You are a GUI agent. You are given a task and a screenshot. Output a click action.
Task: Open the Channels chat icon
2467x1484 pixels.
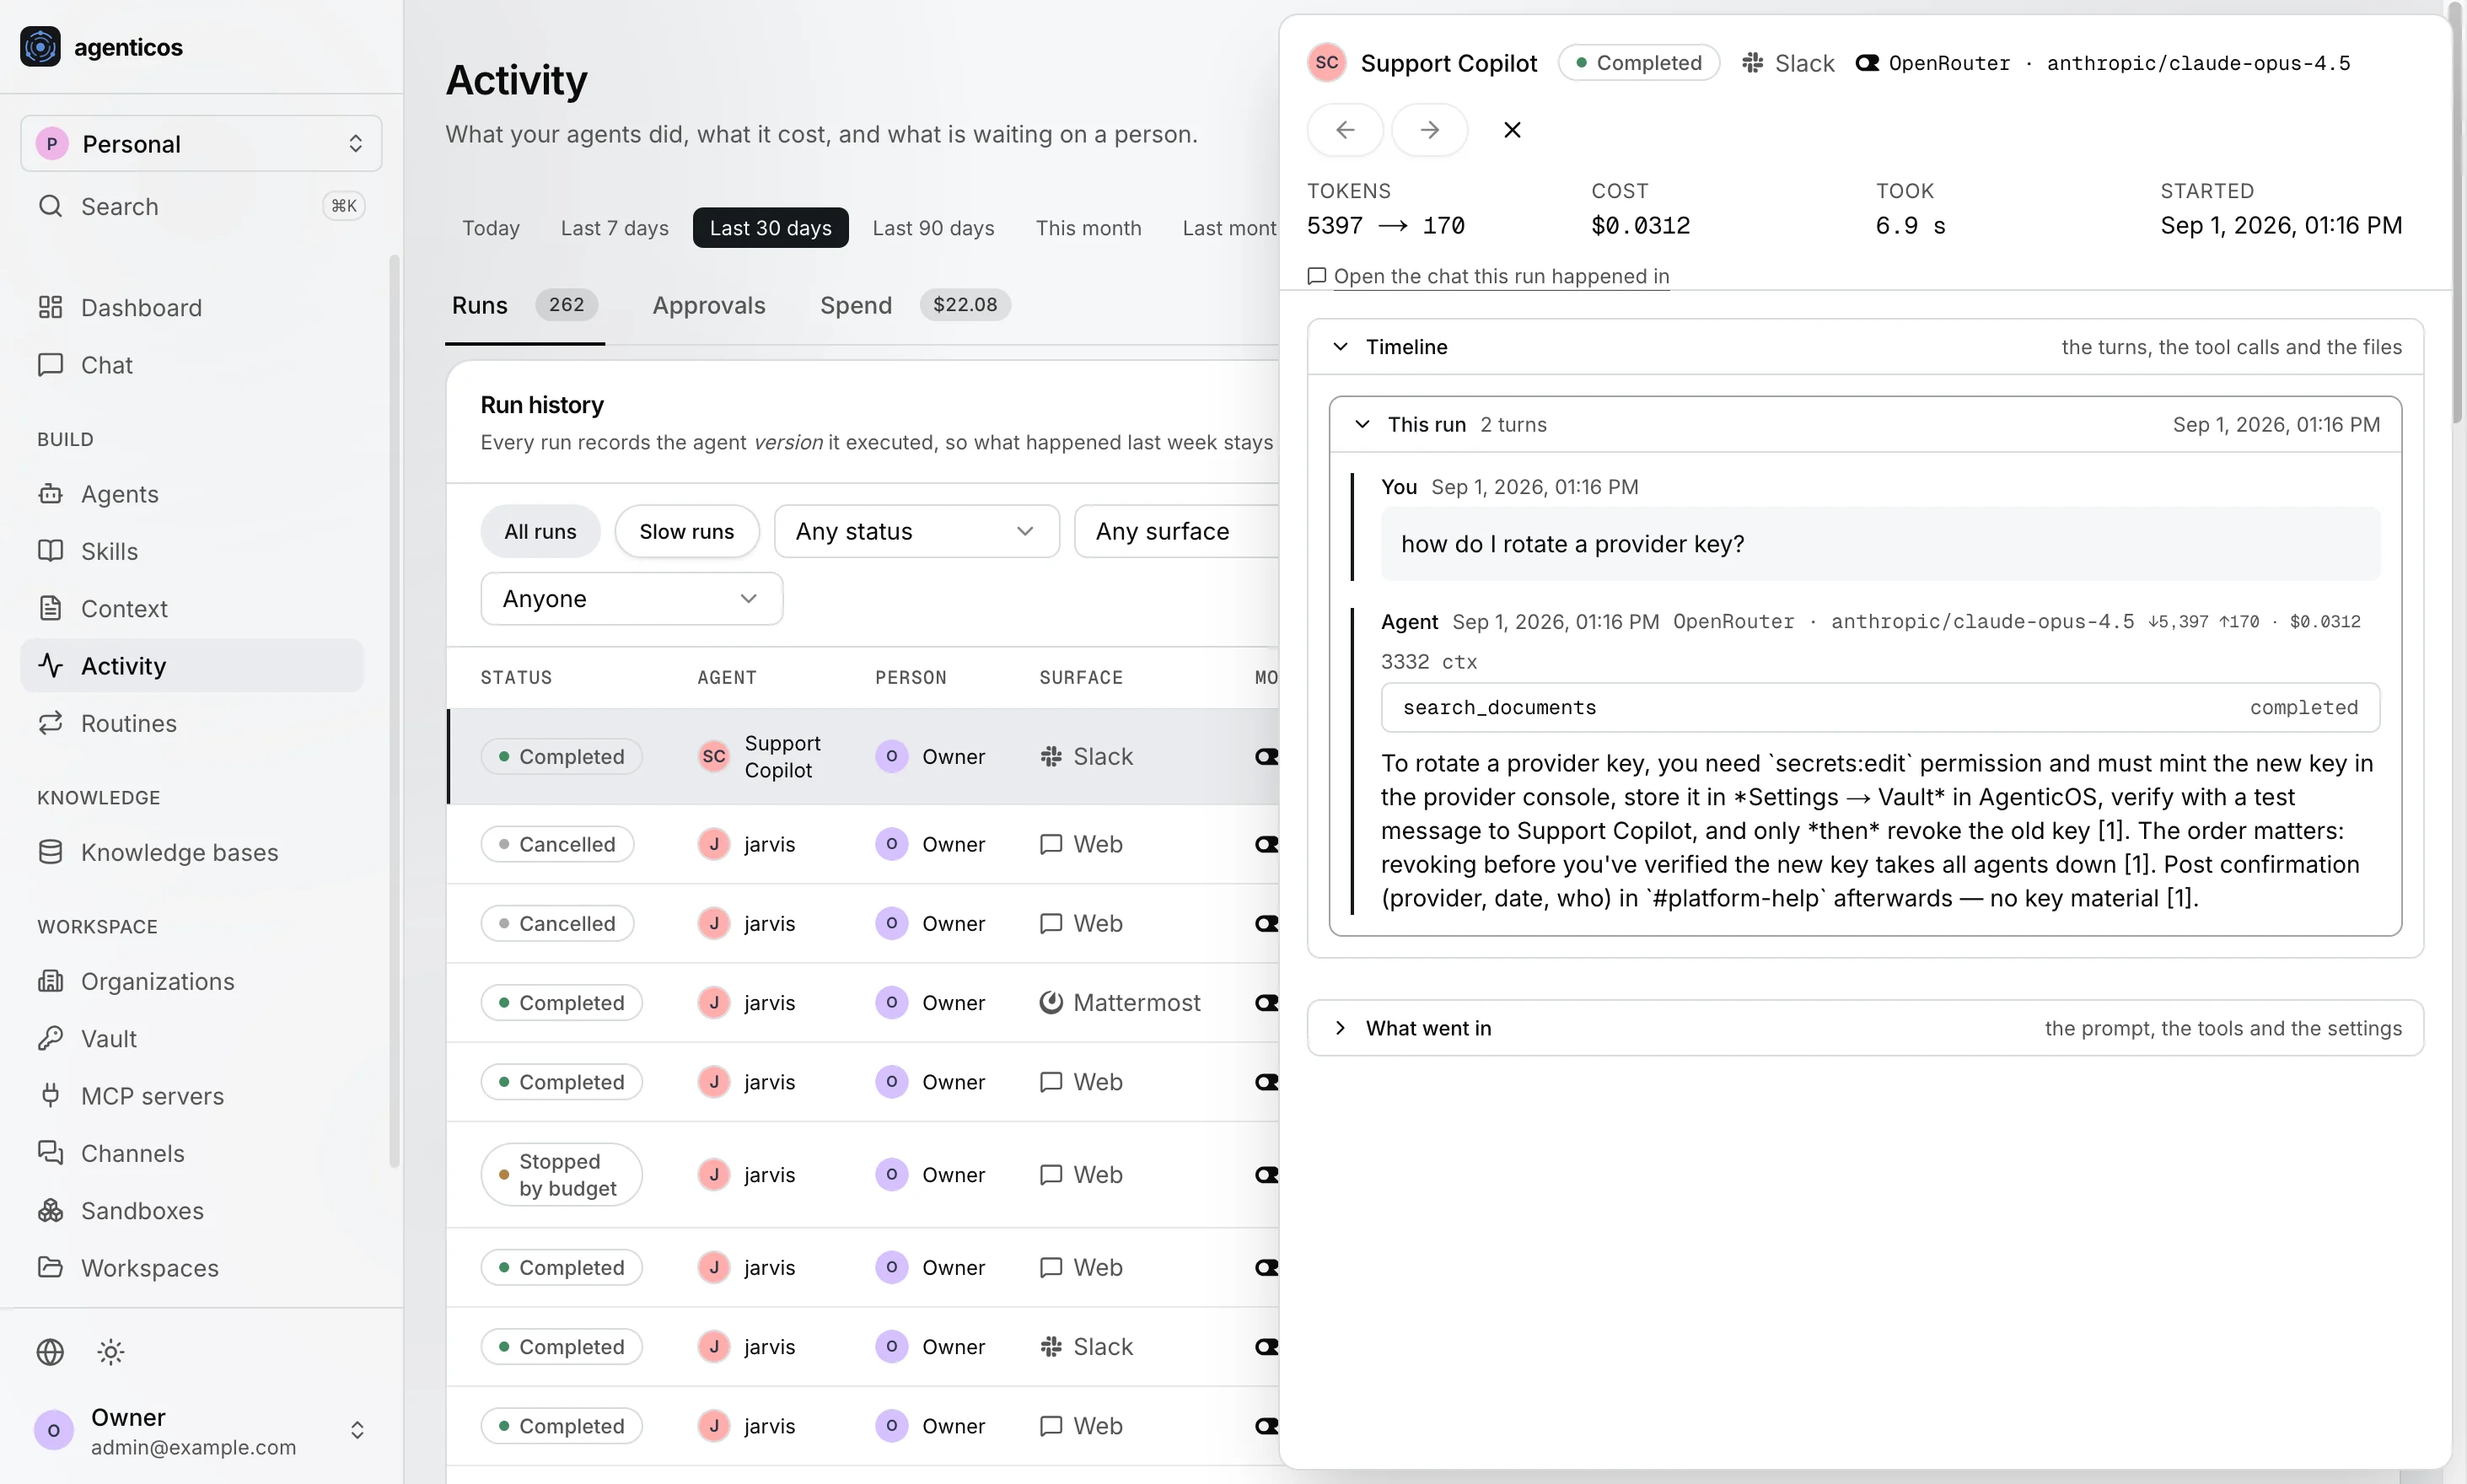pyautogui.click(x=50, y=1153)
